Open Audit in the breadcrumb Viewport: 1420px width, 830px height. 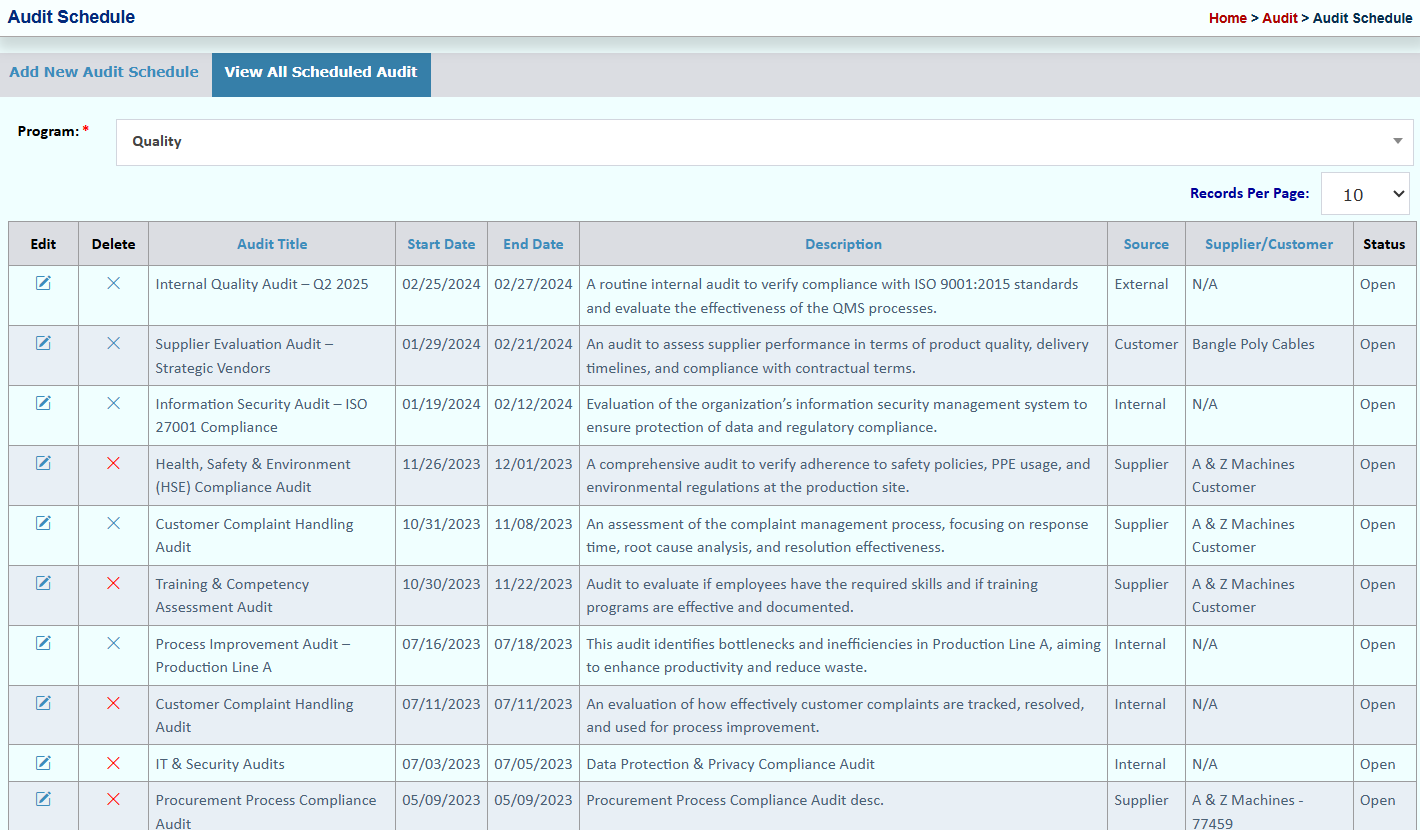[1280, 18]
